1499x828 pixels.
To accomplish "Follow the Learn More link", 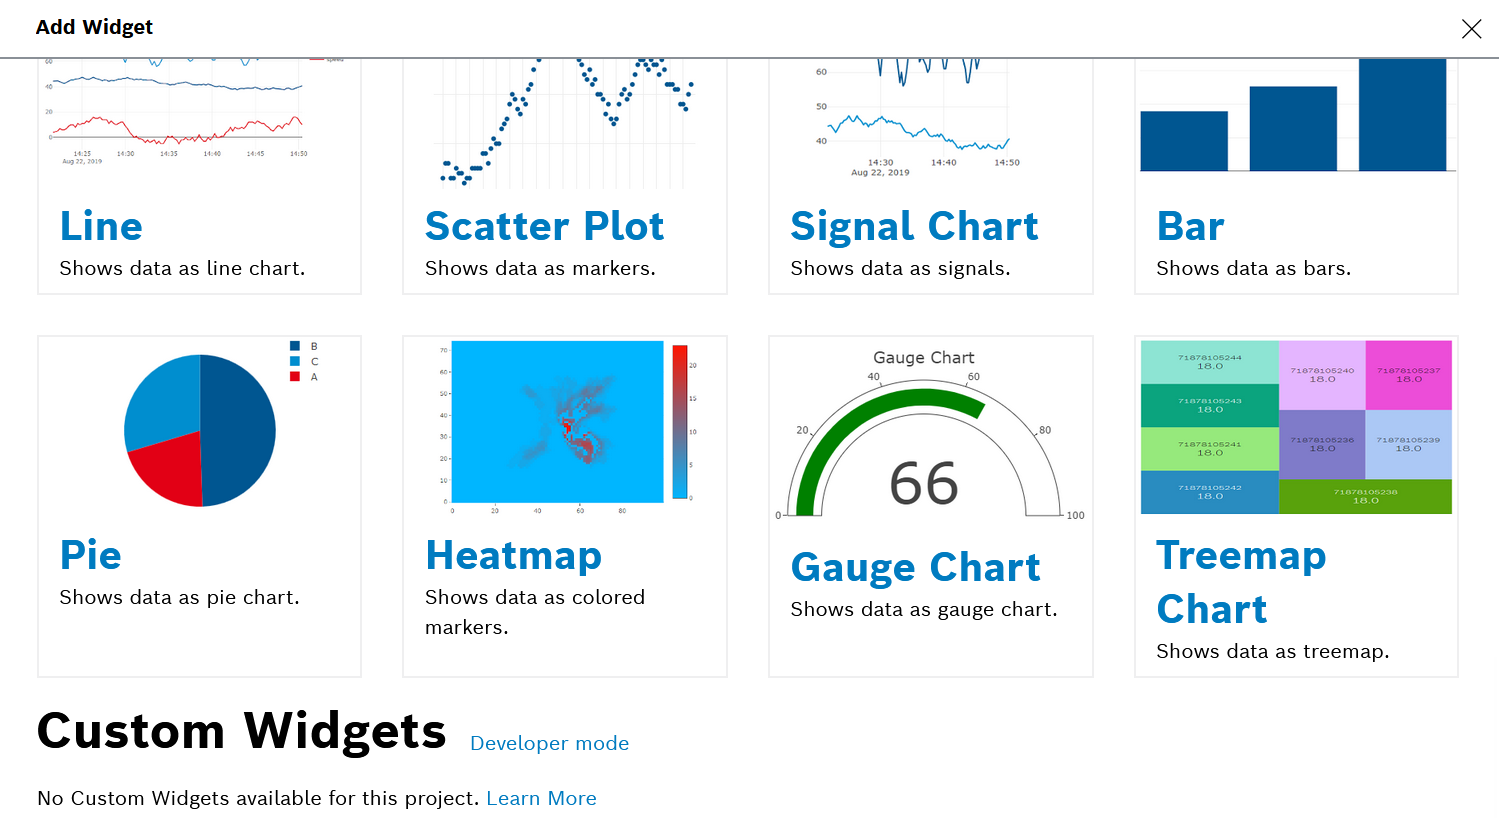I will [541, 798].
